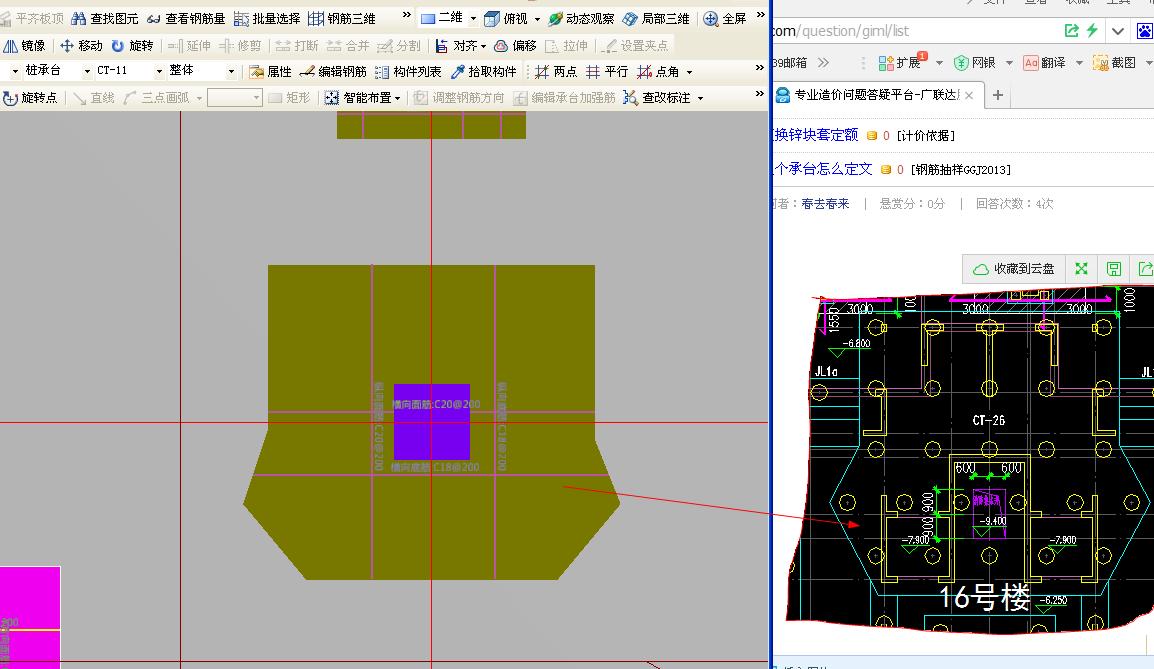Screen dimensions: 1154x669
Task: Open 查看钢筋量 rebar quantity view
Action: (x=186, y=18)
